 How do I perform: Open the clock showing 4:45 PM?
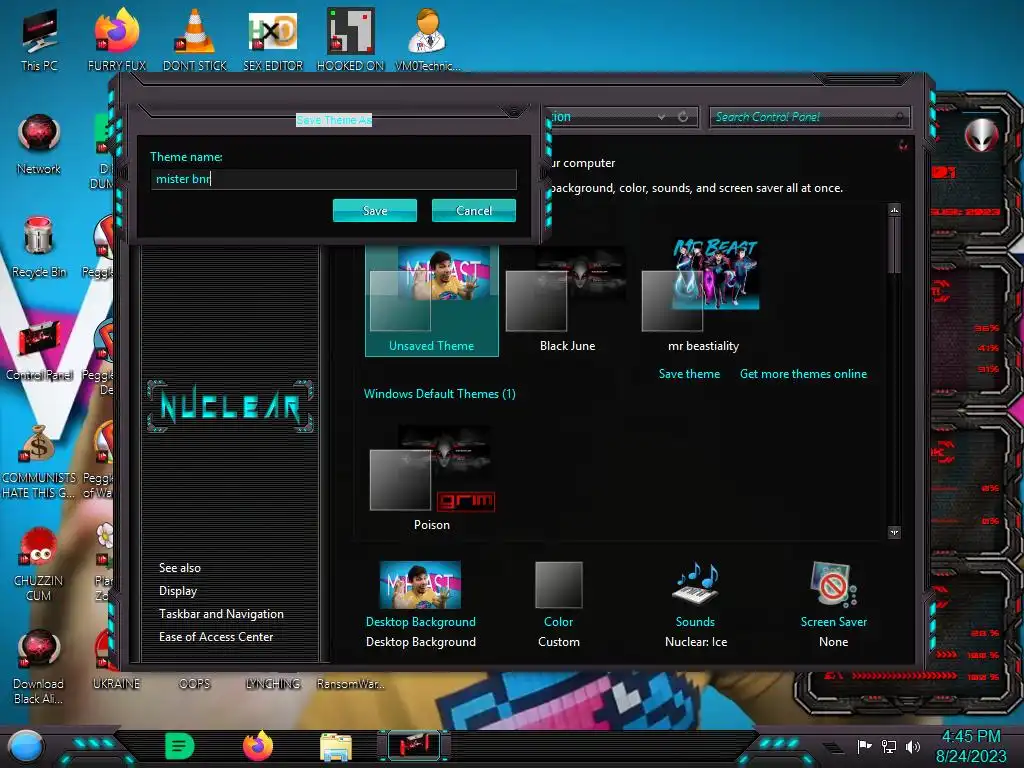pyautogui.click(x=971, y=746)
